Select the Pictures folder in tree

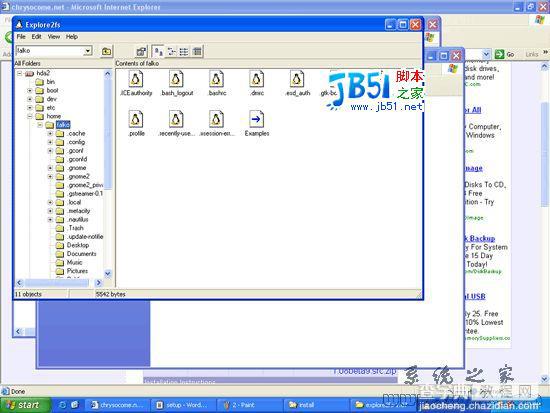coord(72,271)
